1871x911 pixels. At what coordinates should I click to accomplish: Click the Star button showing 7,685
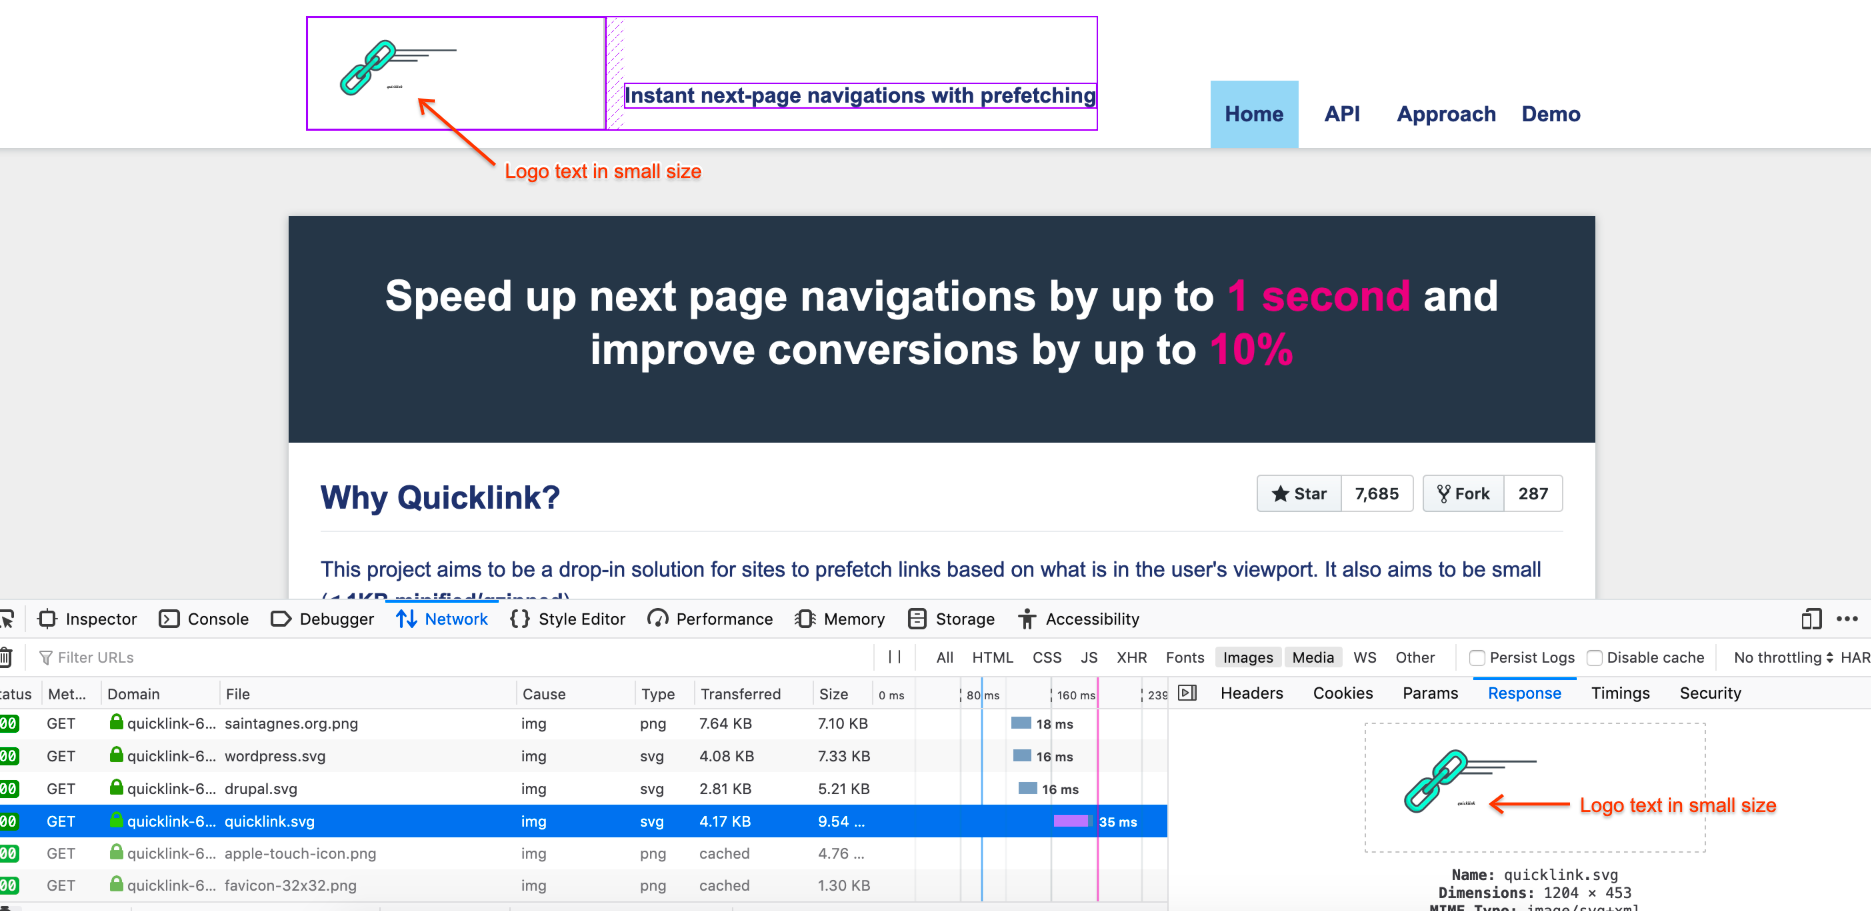1299,493
